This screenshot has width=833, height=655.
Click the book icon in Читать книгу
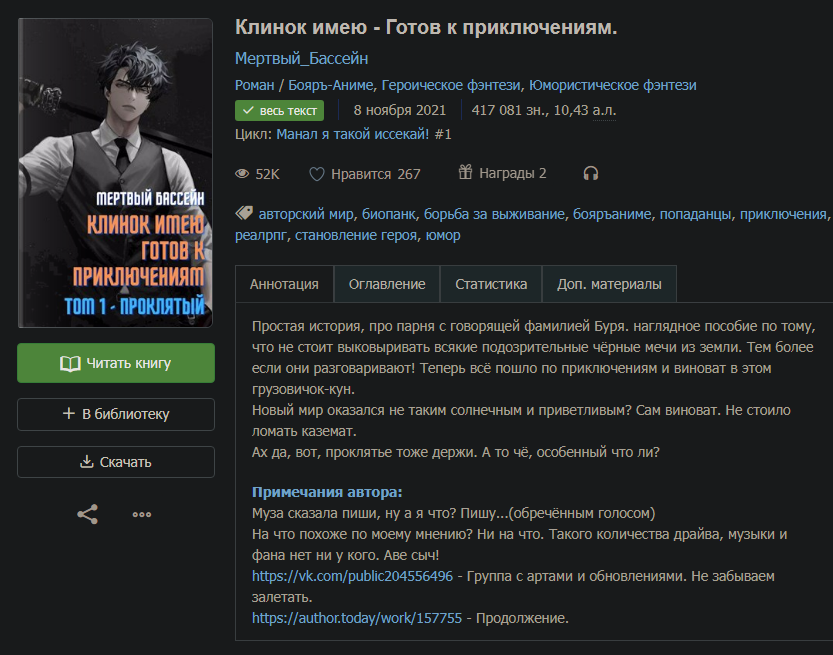(70, 364)
